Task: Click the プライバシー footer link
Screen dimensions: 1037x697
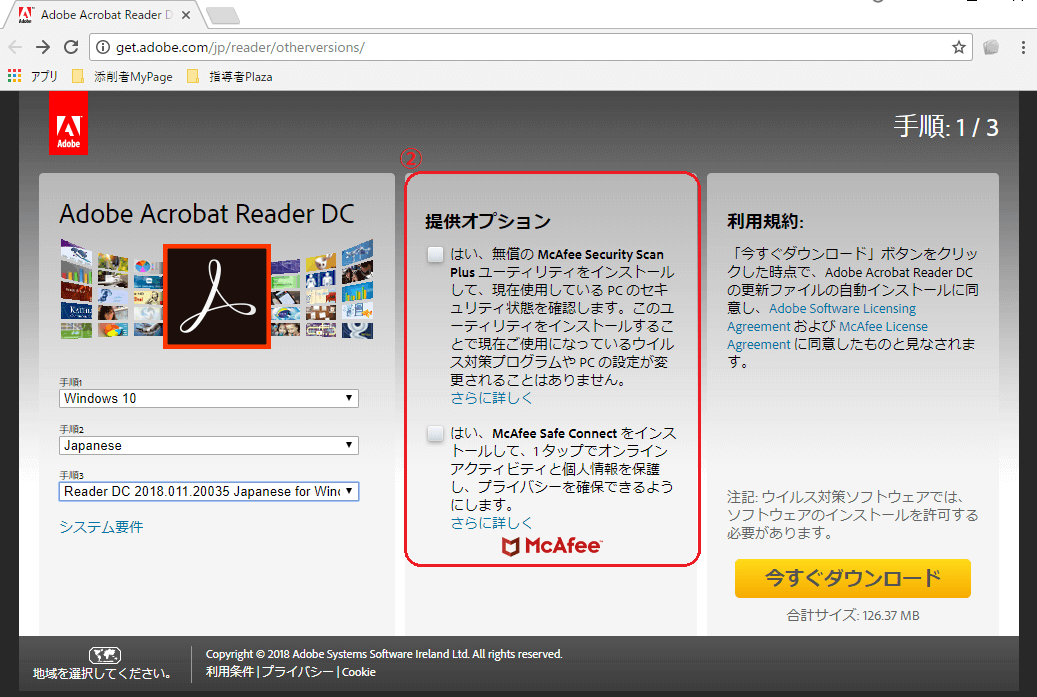Action: coord(298,672)
